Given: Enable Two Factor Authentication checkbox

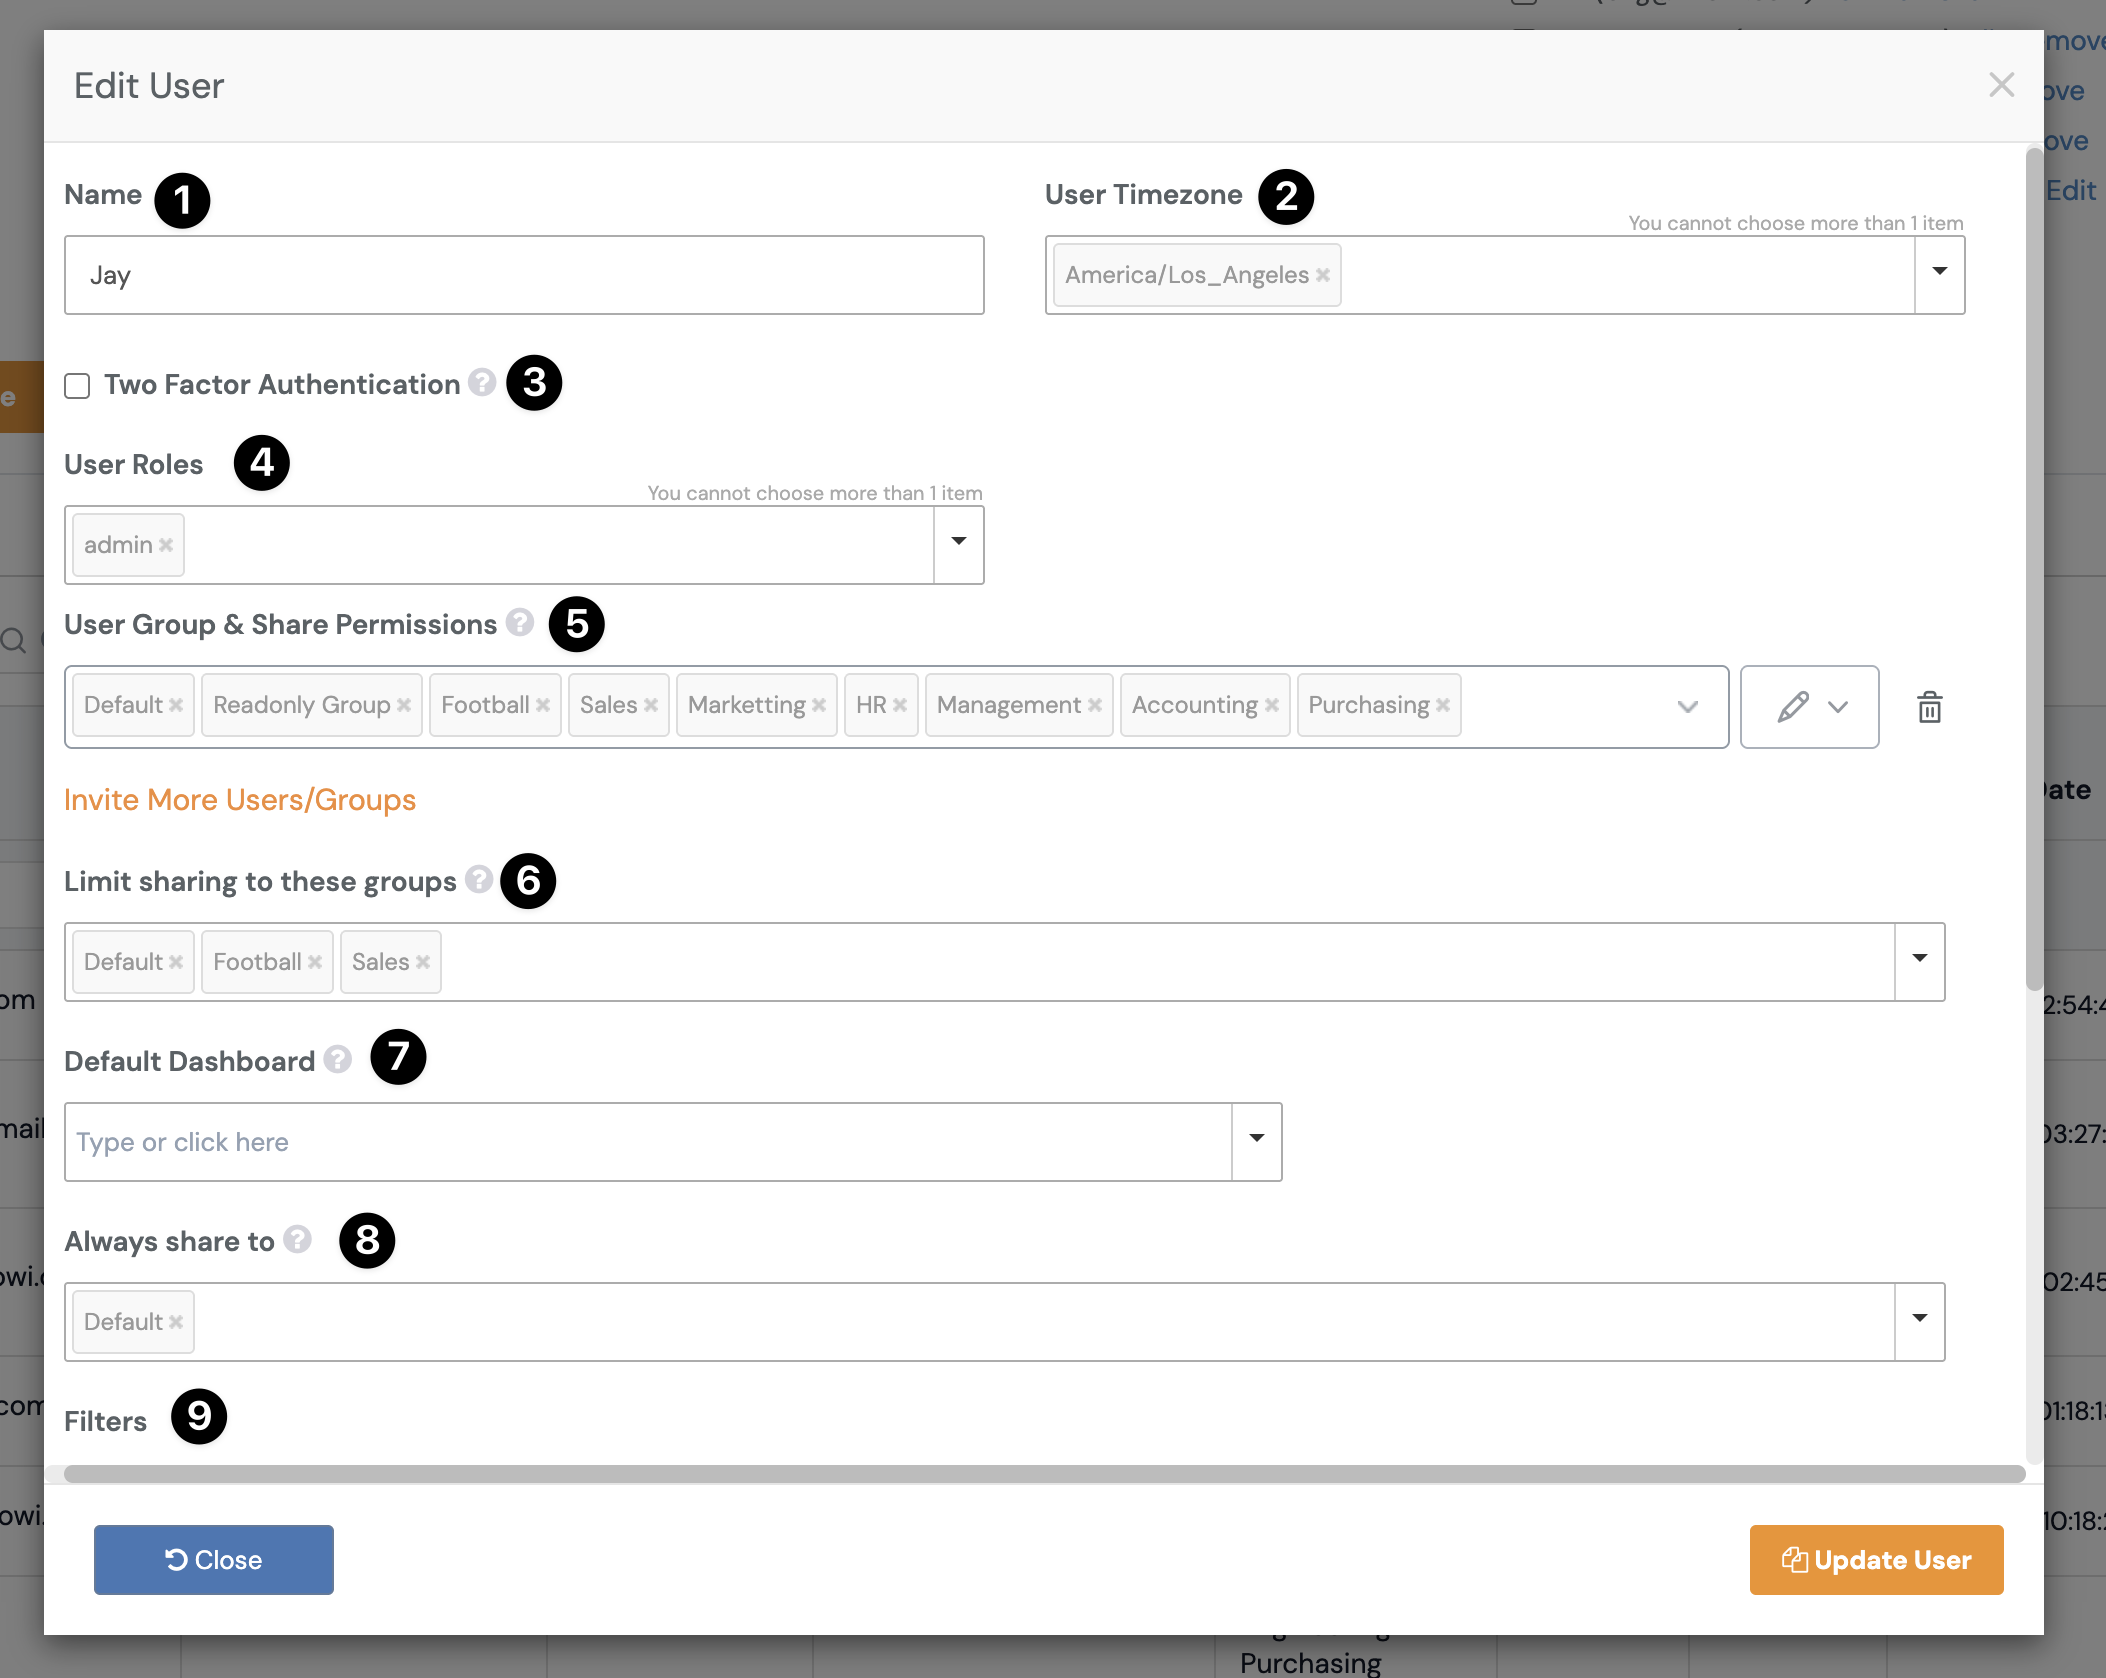Looking at the screenshot, I should click(77, 386).
